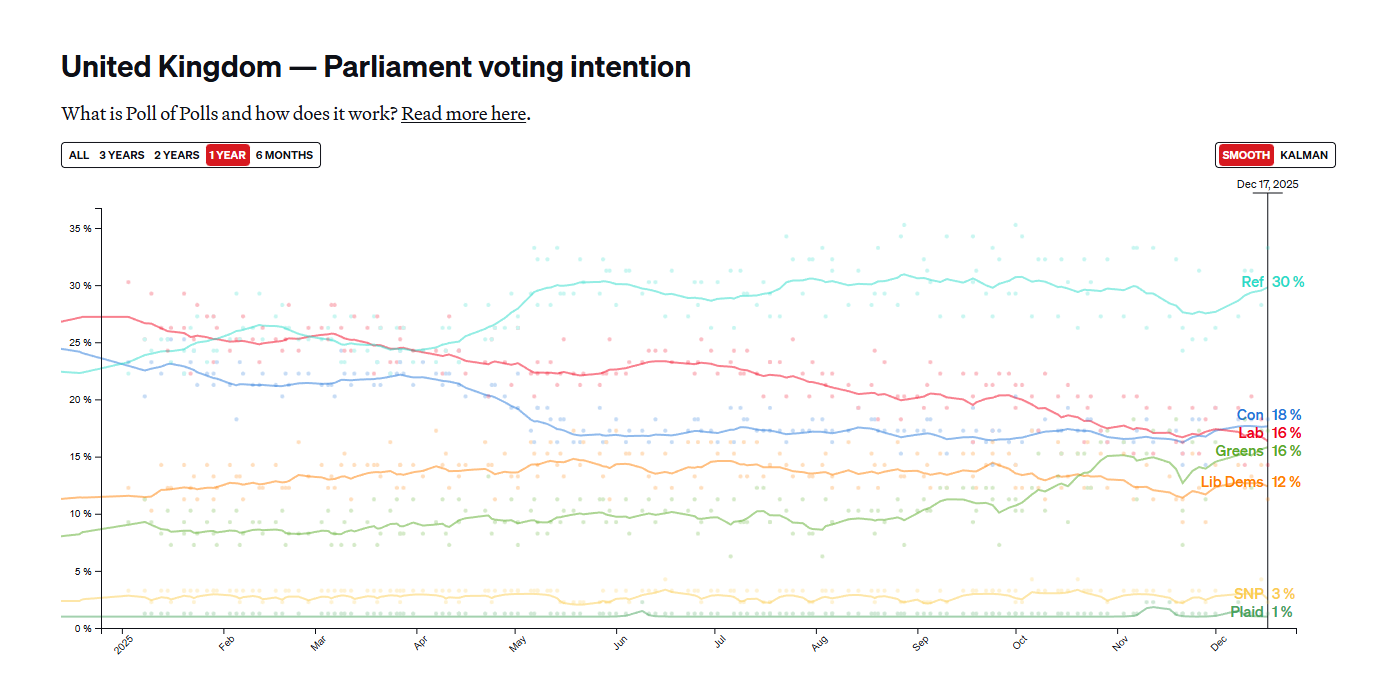Image resolution: width=1376 pixels, height=685 pixels.
Task: Click the Greens 16 % legend label
Action: pos(1257,451)
